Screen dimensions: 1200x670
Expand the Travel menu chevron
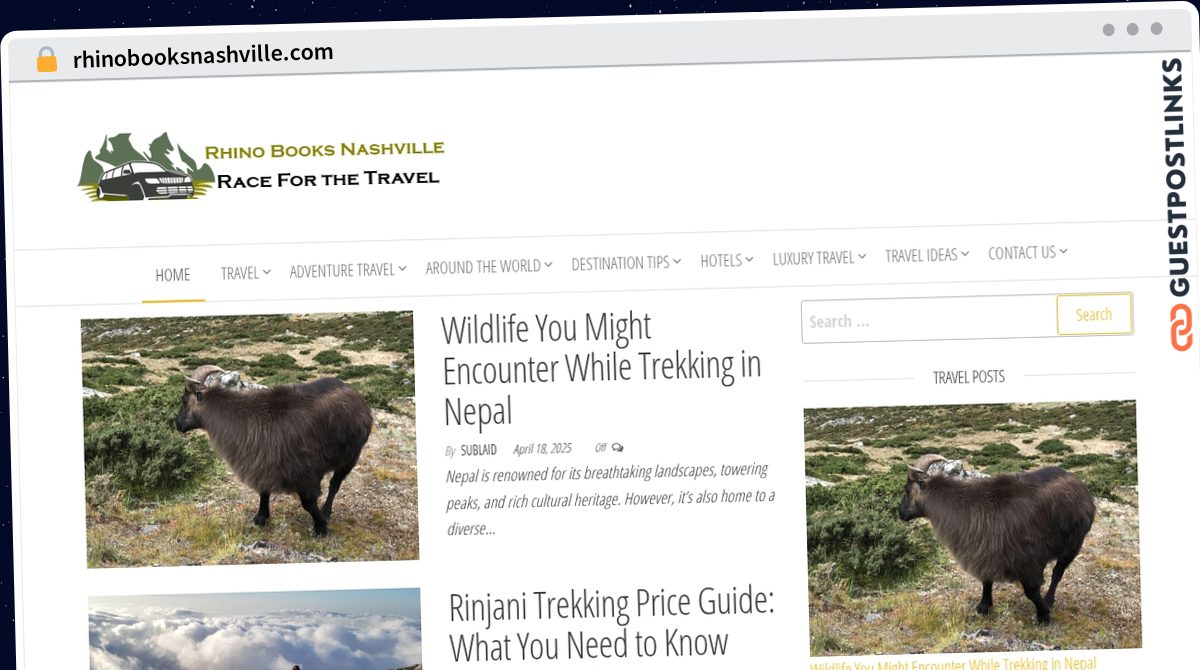click(267, 271)
